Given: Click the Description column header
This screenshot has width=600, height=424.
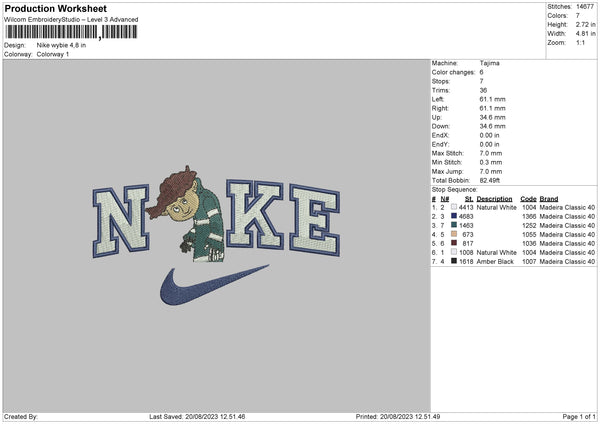Looking at the screenshot, I should pos(494,199).
